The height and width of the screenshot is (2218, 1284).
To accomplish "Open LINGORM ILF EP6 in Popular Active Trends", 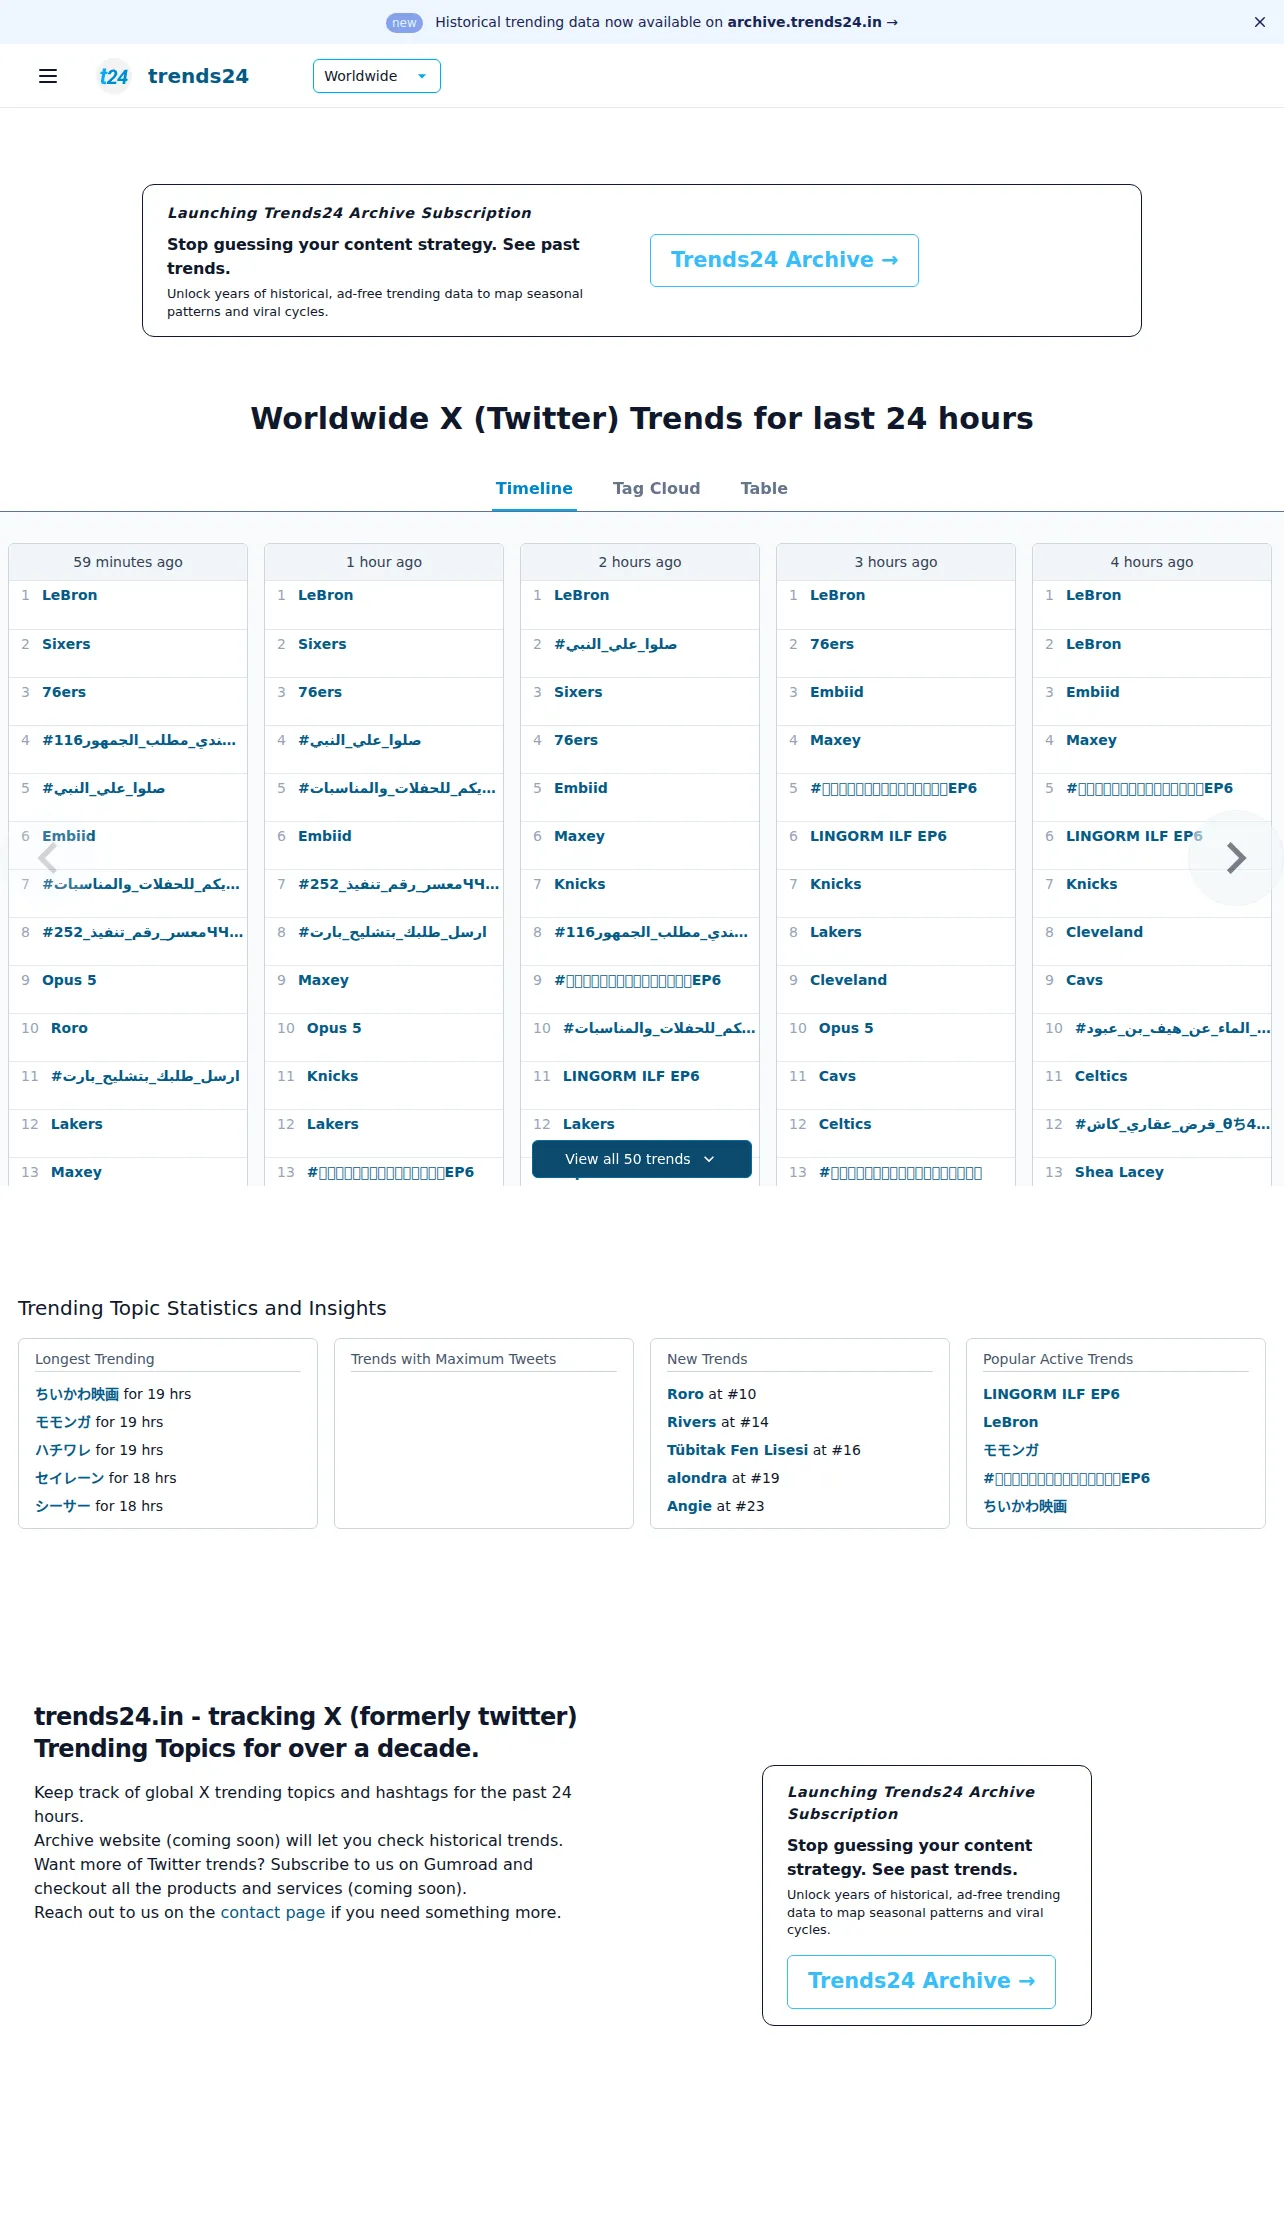I will pyautogui.click(x=1051, y=1394).
